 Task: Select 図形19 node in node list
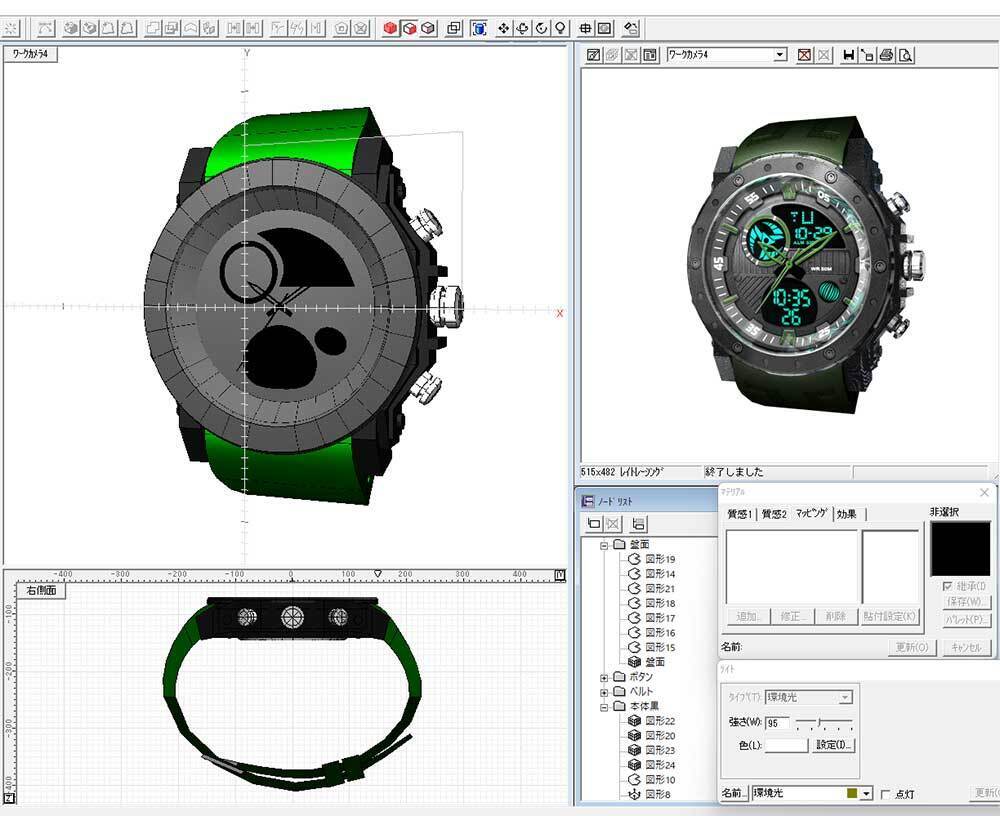tap(659, 560)
